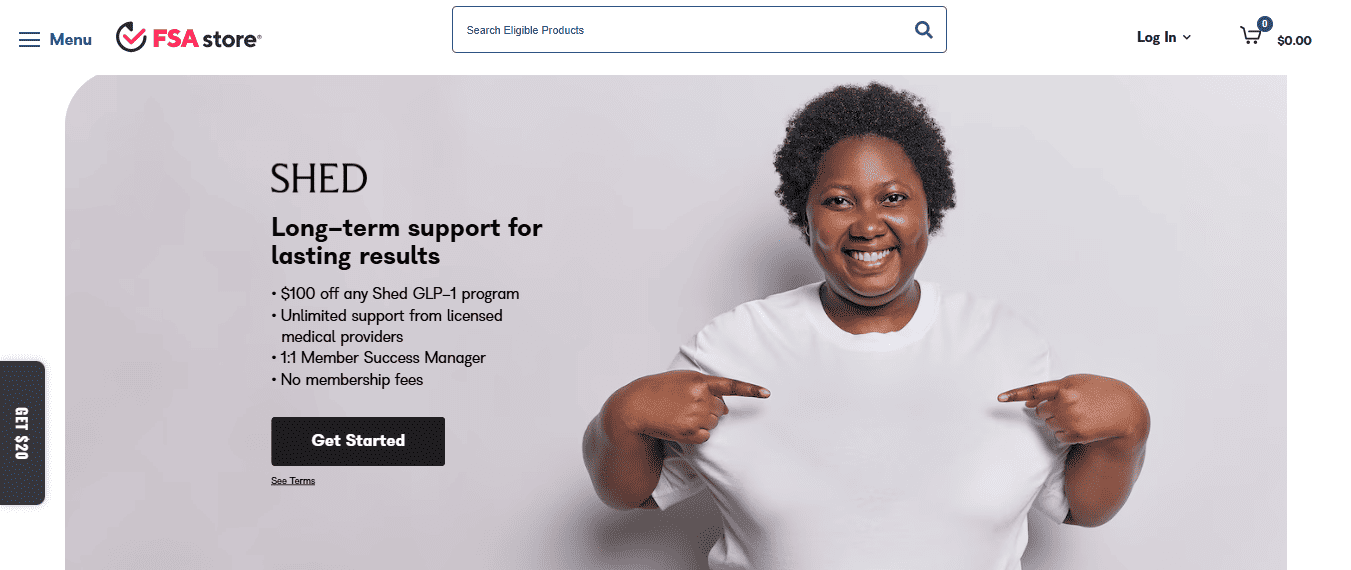The image size is (1351, 570).
Task: Open the See Terms link
Action: coord(293,481)
